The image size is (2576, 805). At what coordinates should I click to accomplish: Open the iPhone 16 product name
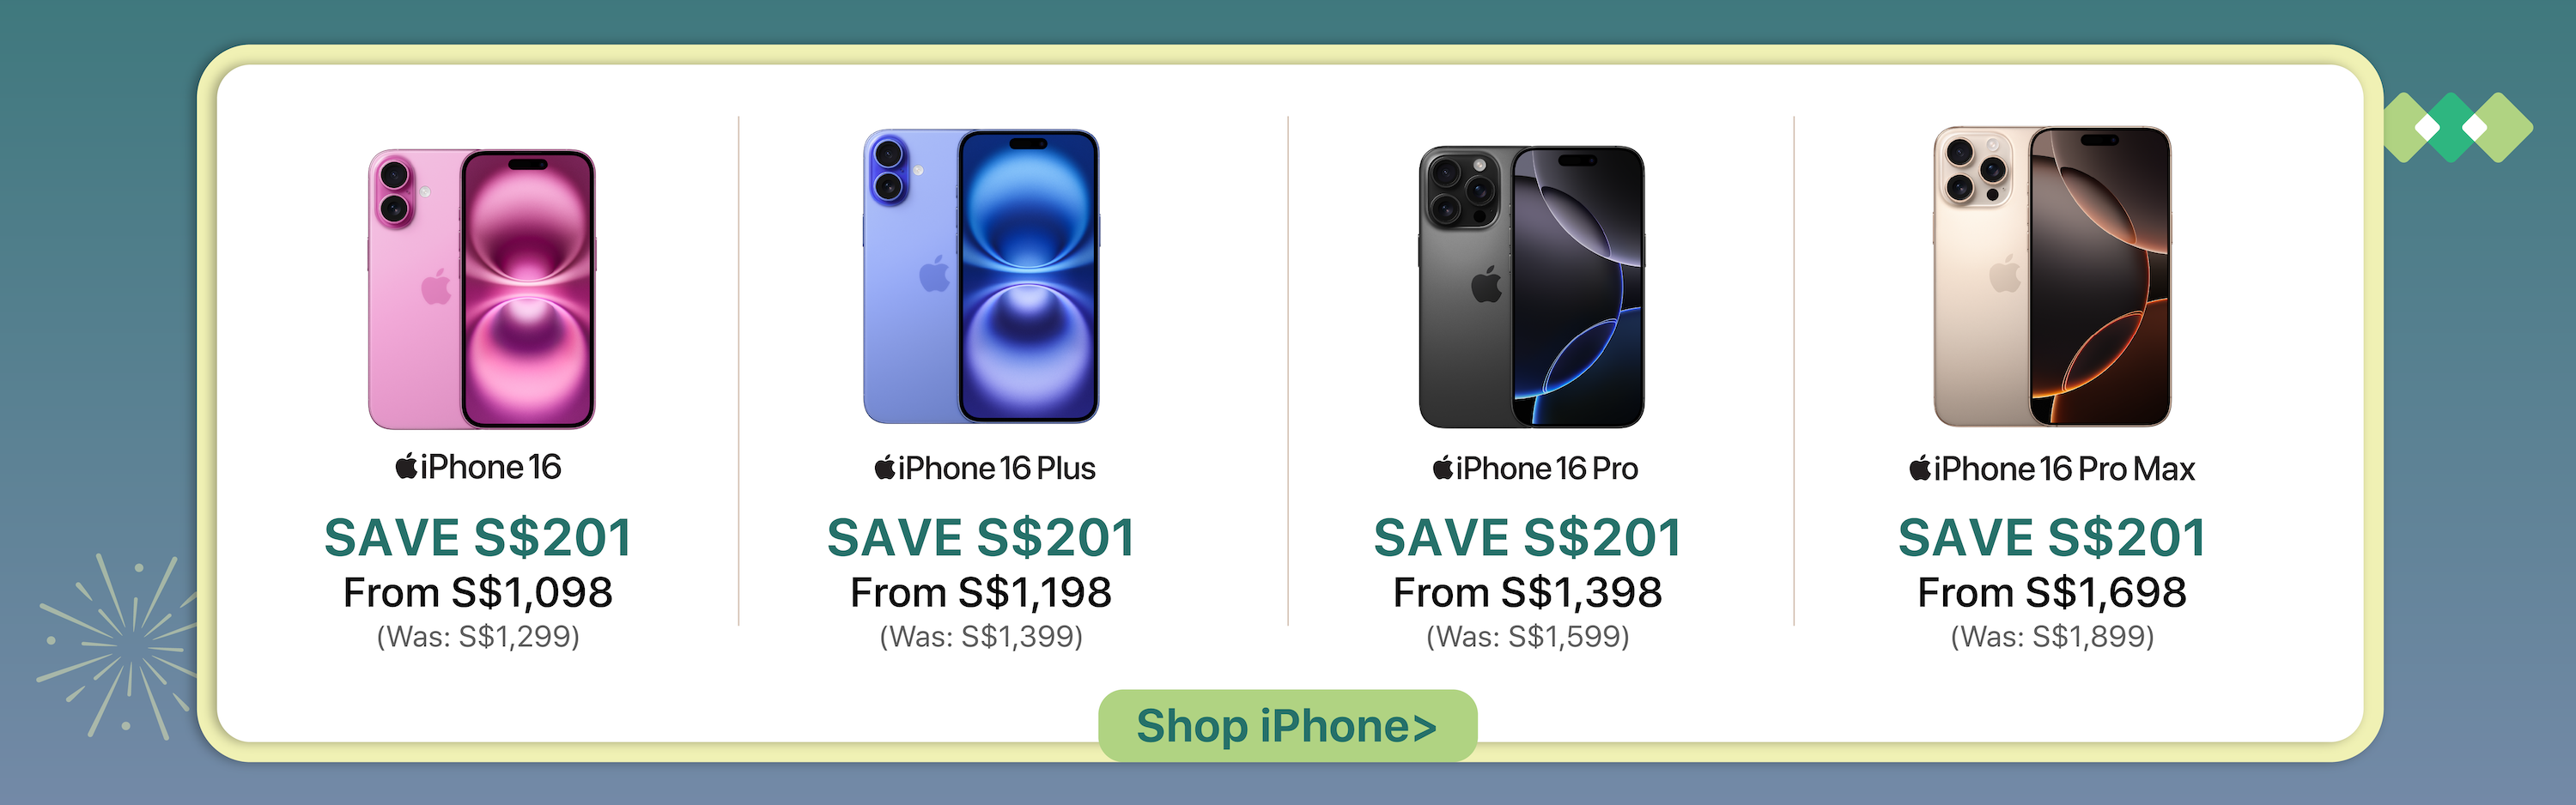pyautogui.click(x=490, y=467)
